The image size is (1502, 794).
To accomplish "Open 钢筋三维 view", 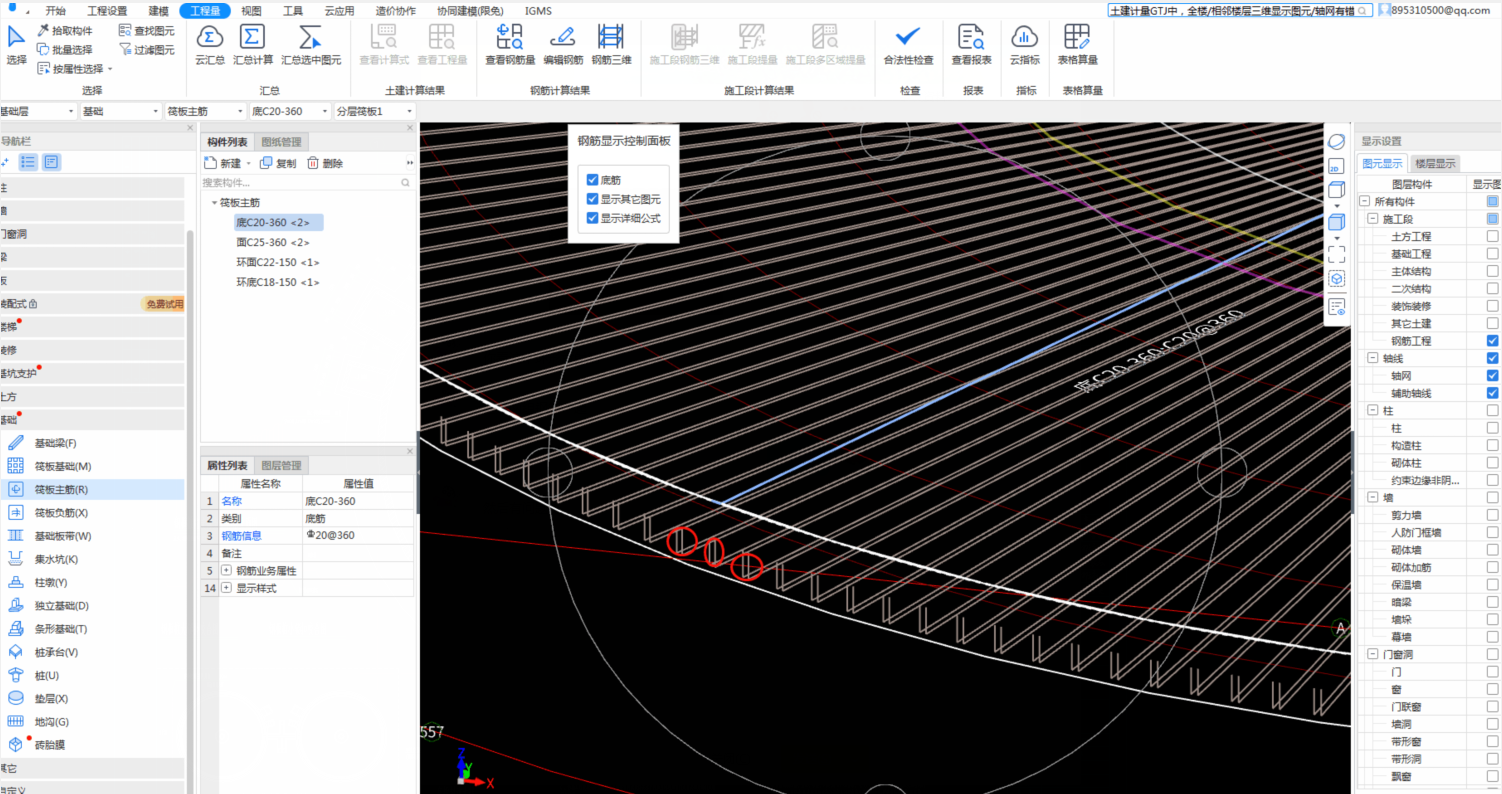I will click(x=611, y=46).
